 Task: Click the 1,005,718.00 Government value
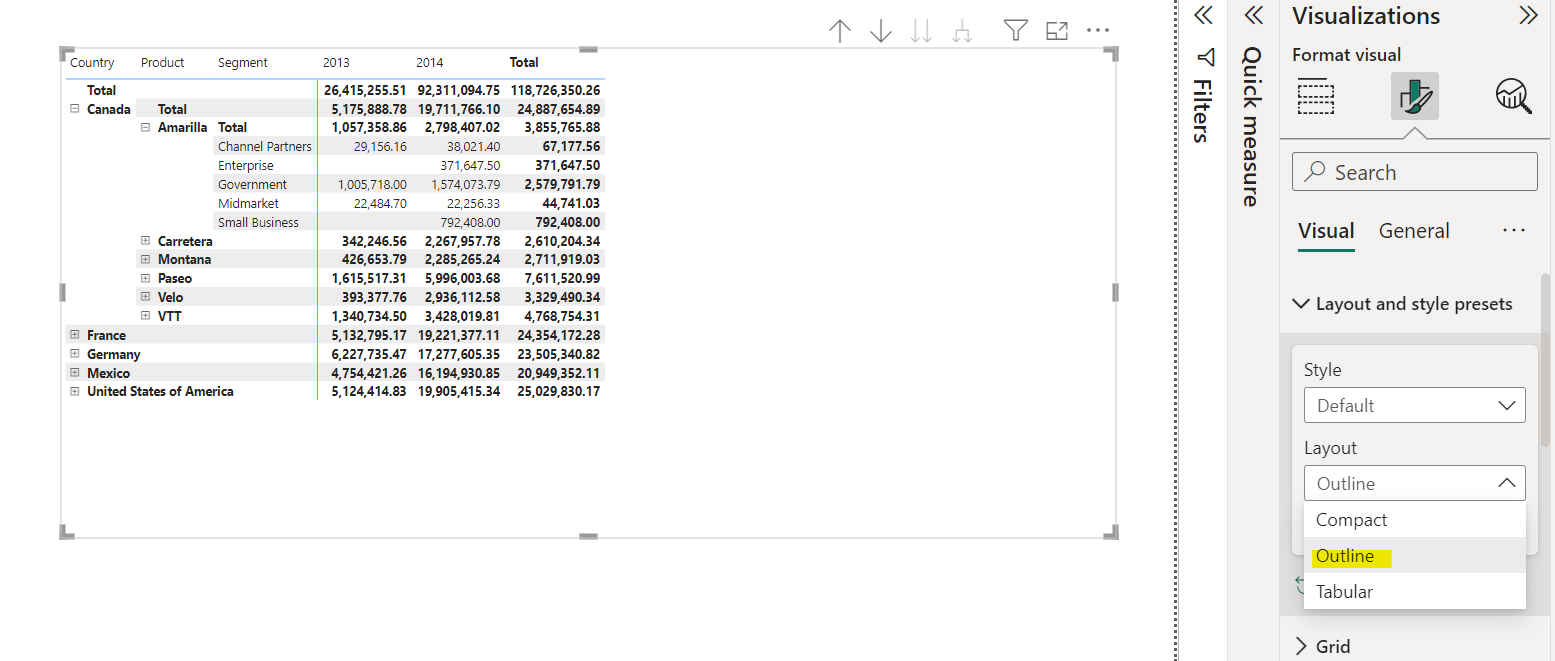click(372, 185)
